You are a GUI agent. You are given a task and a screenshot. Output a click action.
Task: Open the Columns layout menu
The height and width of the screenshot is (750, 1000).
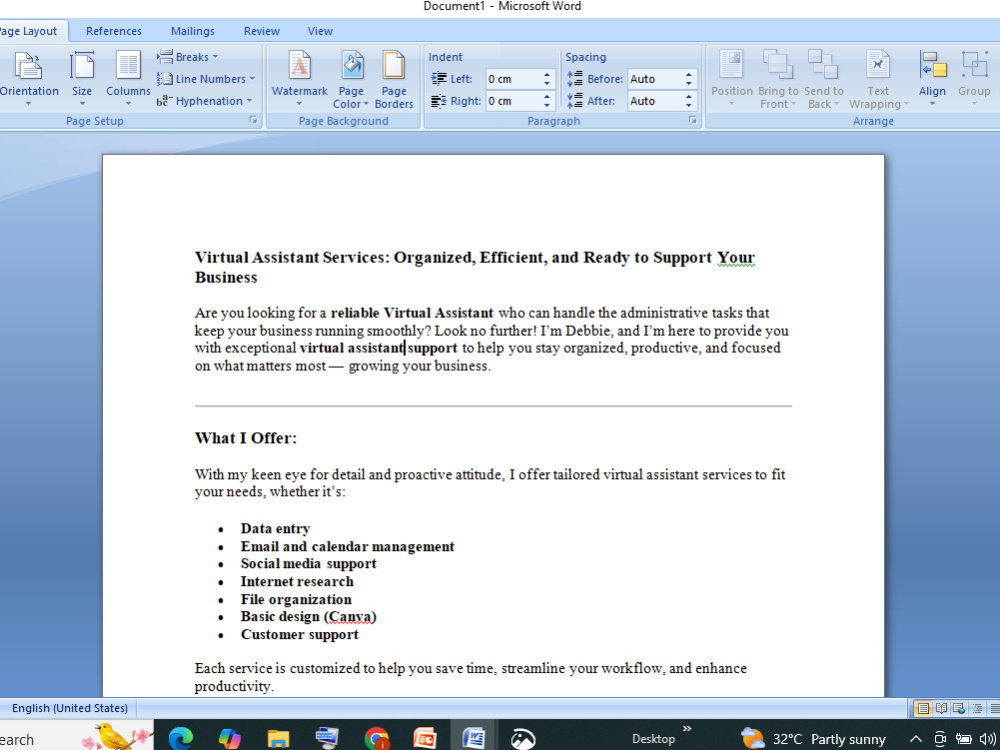[x=128, y=79]
